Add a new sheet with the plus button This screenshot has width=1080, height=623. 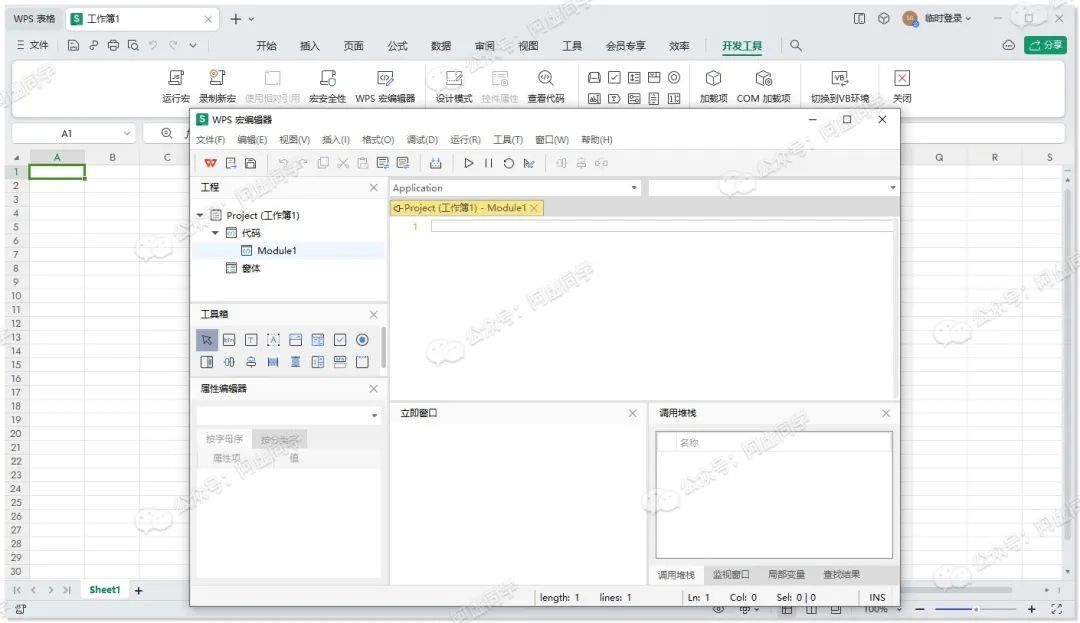(x=138, y=591)
